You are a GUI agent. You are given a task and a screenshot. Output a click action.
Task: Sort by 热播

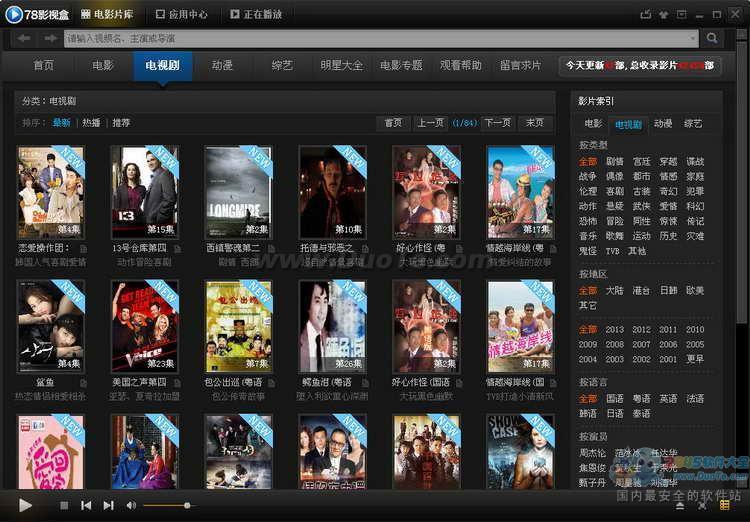(91, 123)
